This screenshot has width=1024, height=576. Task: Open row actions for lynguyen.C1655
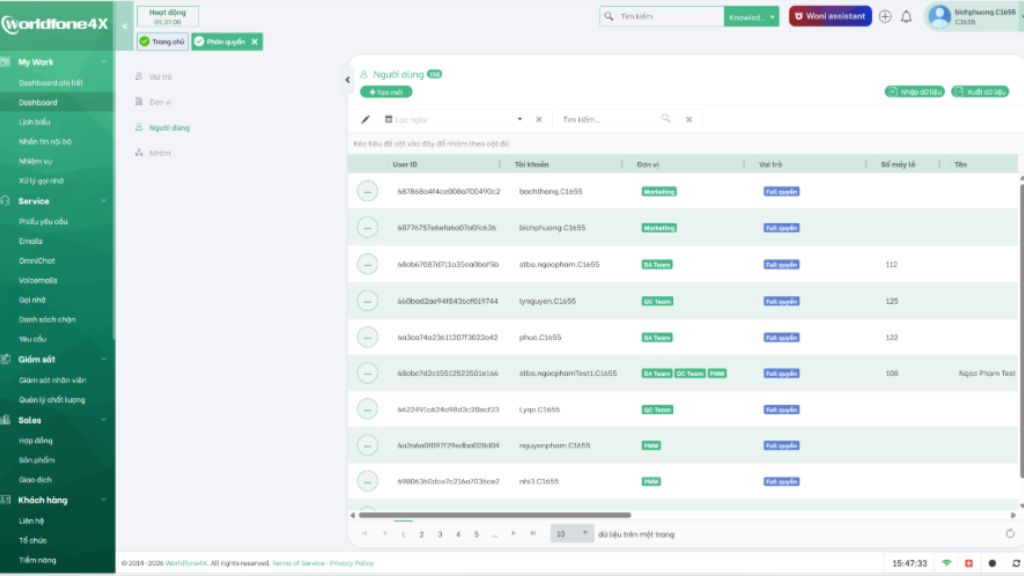(x=368, y=301)
